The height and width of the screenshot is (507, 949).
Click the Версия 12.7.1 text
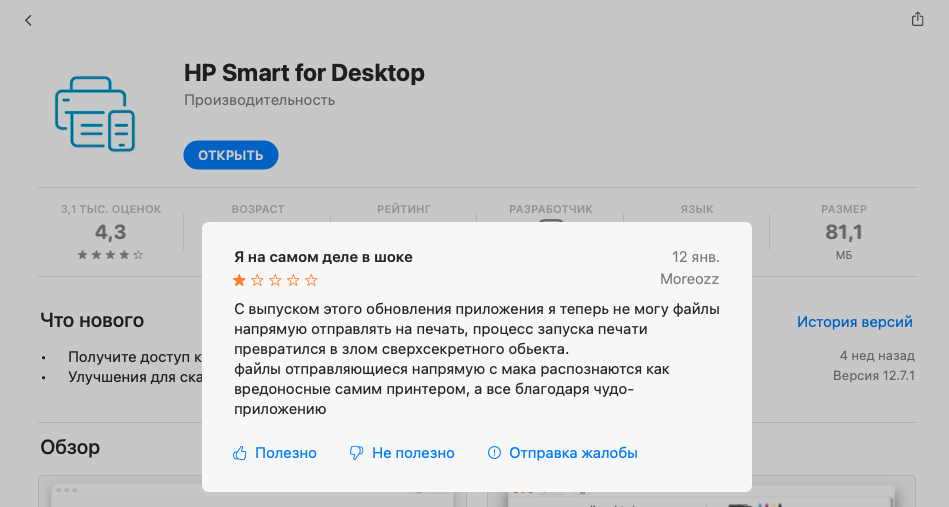click(x=874, y=376)
